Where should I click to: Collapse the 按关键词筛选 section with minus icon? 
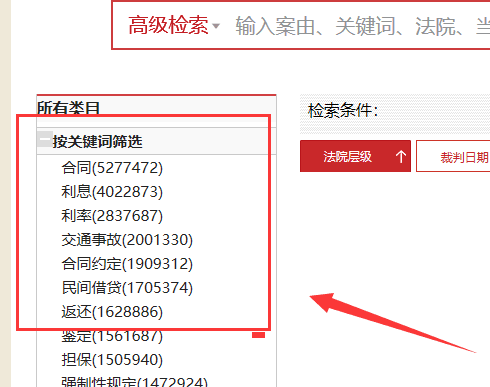point(44,139)
